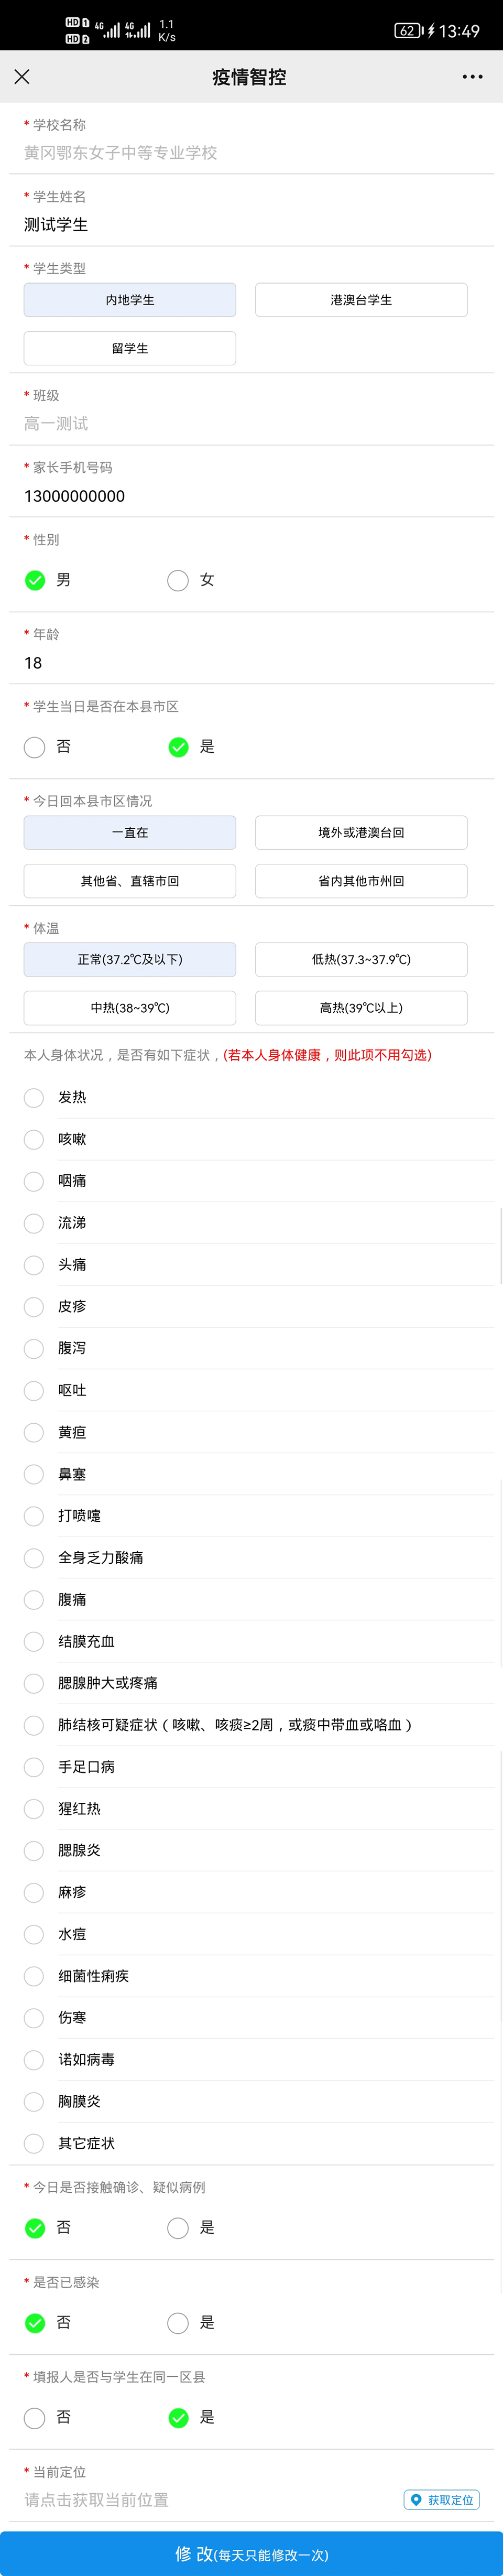This screenshot has height=2576, width=503.
Task: Open the more options menu at top right
Action: (x=471, y=77)
